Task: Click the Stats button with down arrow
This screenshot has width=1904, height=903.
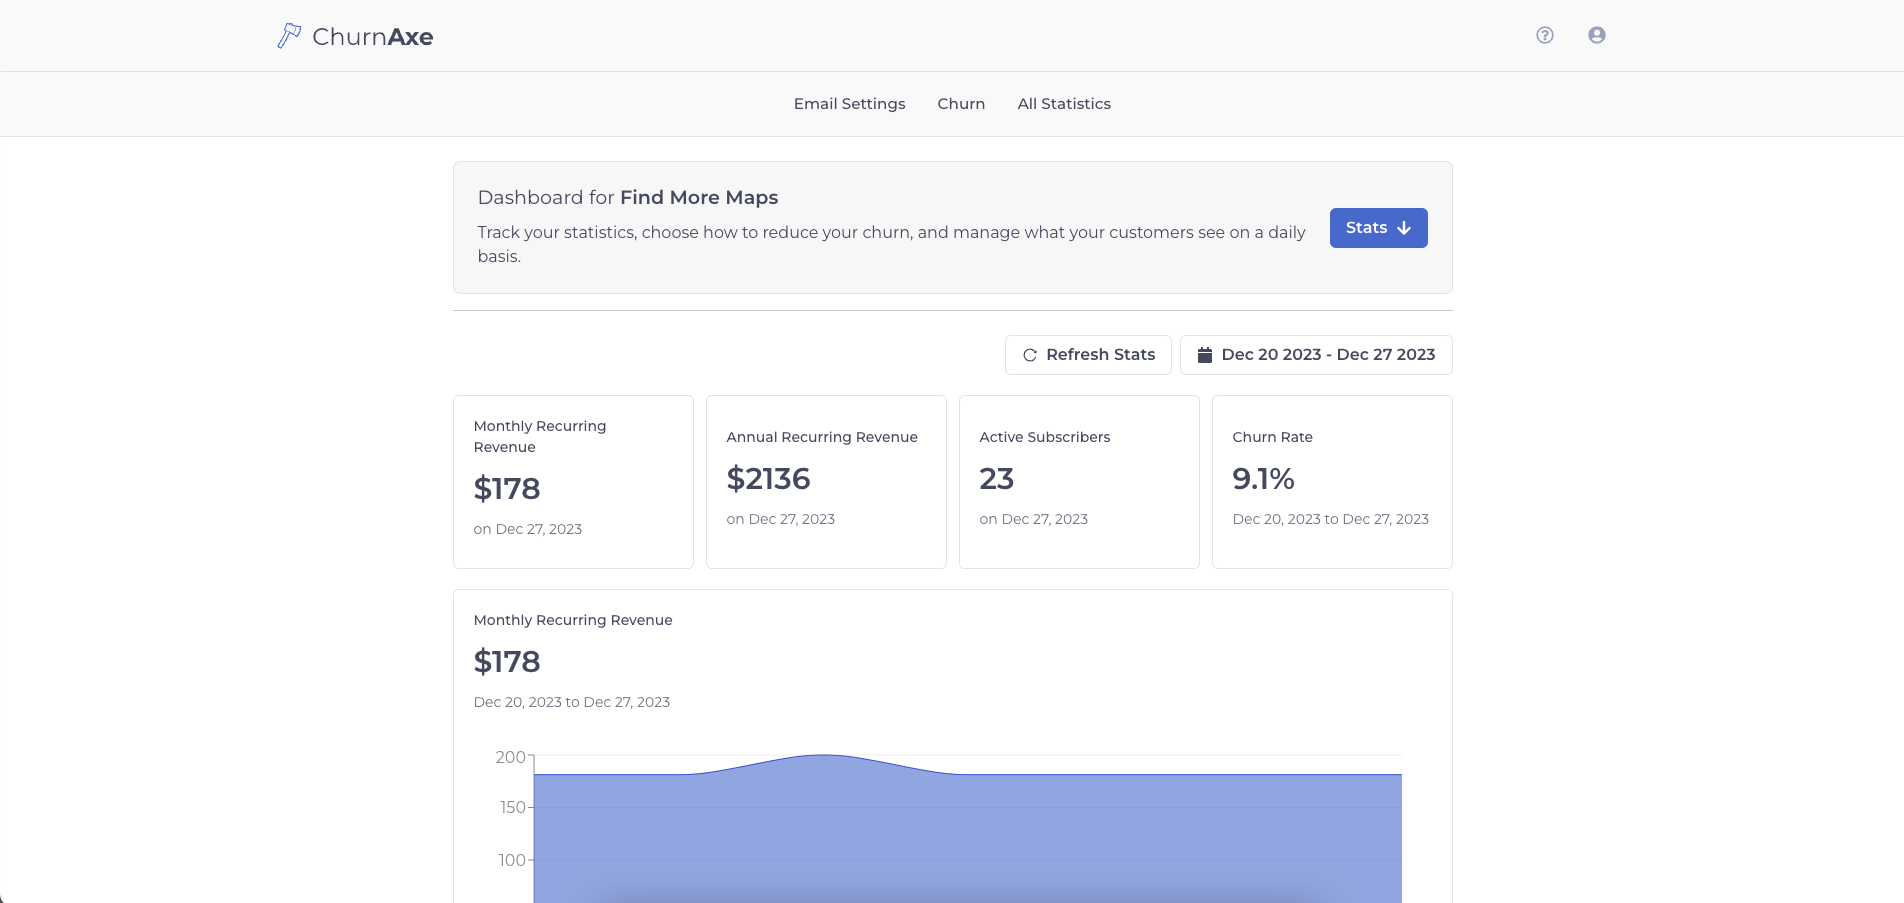Action: 1378,228
